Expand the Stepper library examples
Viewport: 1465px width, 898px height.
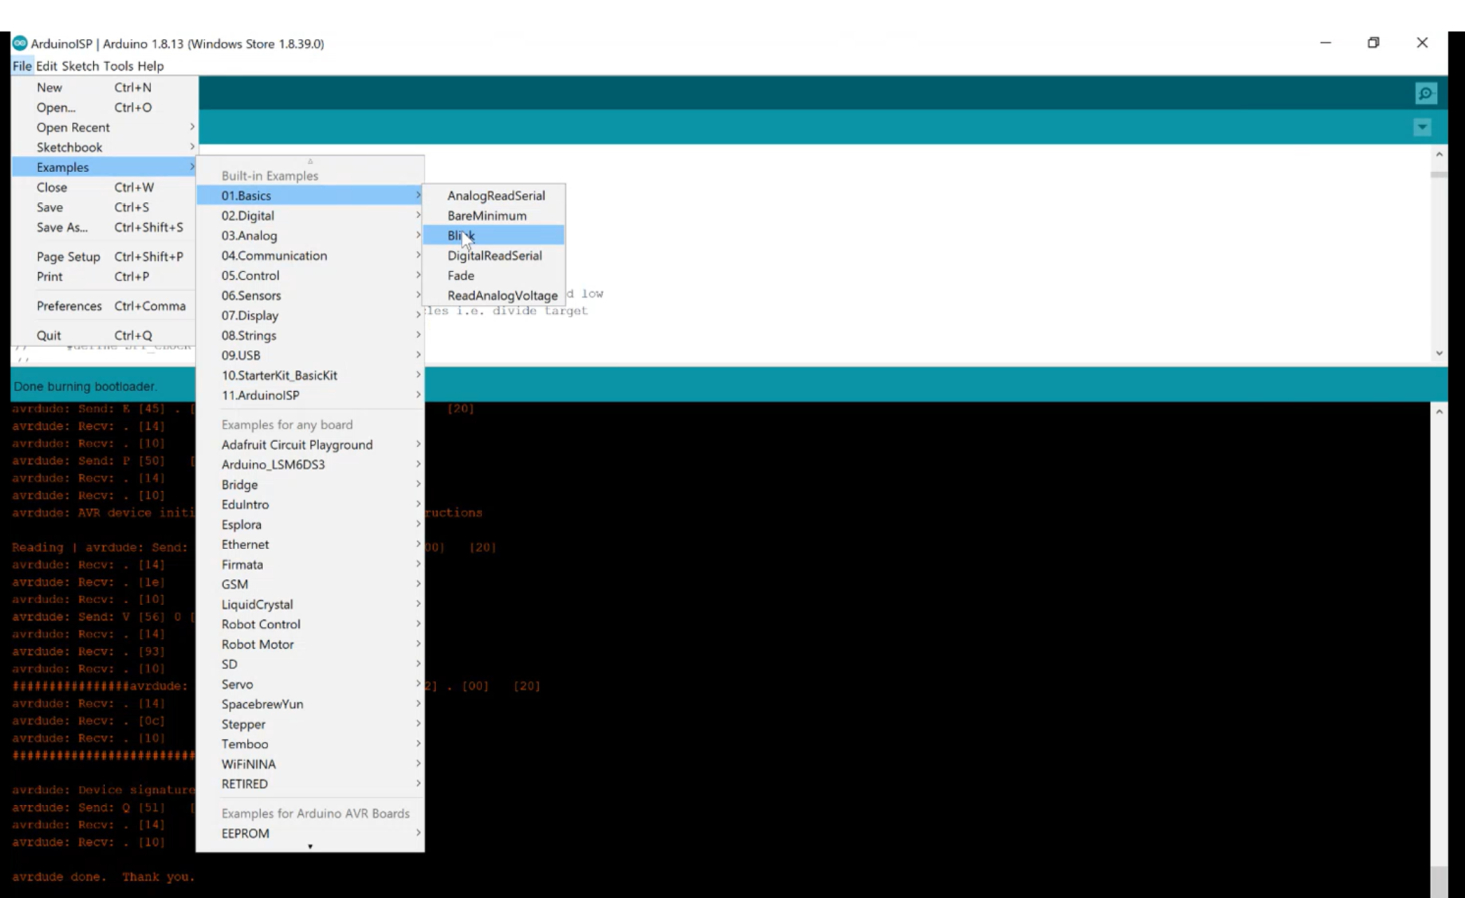click(310, 725)
